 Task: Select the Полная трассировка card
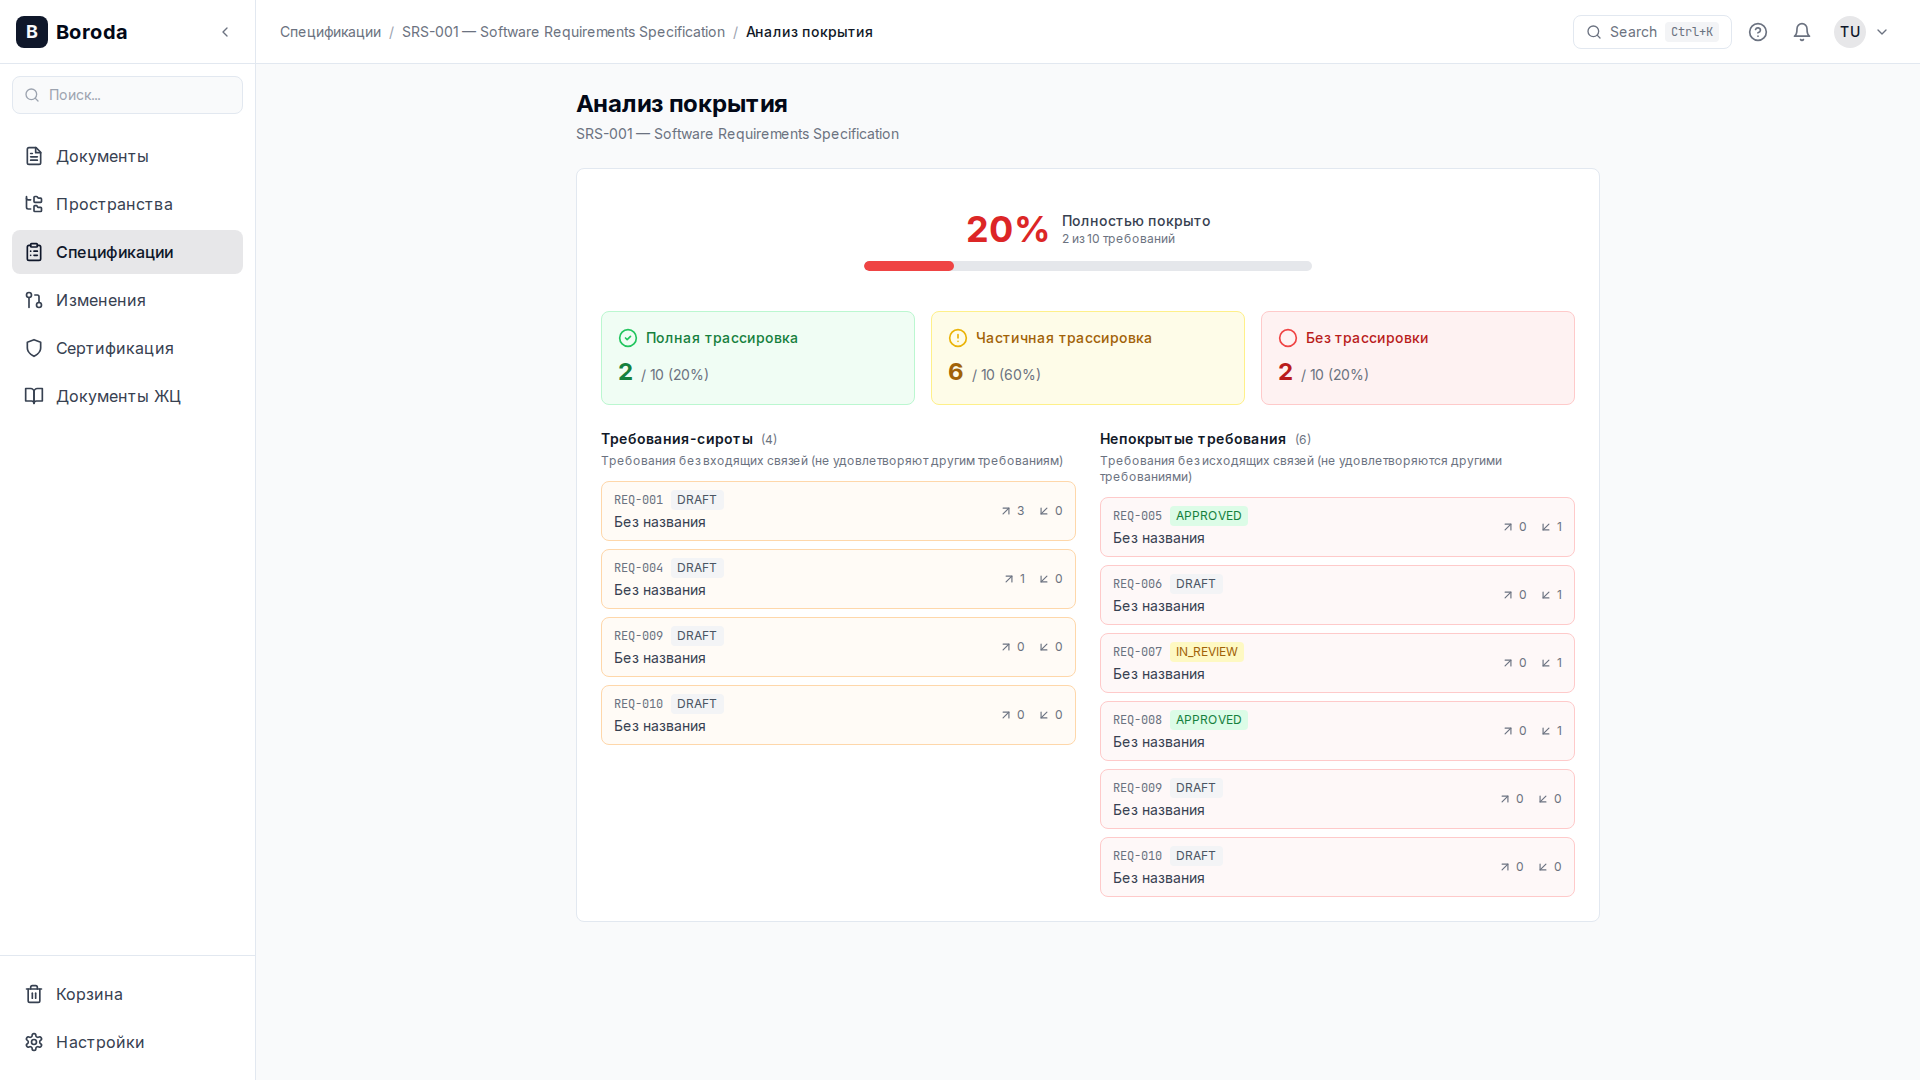point(757,358)
